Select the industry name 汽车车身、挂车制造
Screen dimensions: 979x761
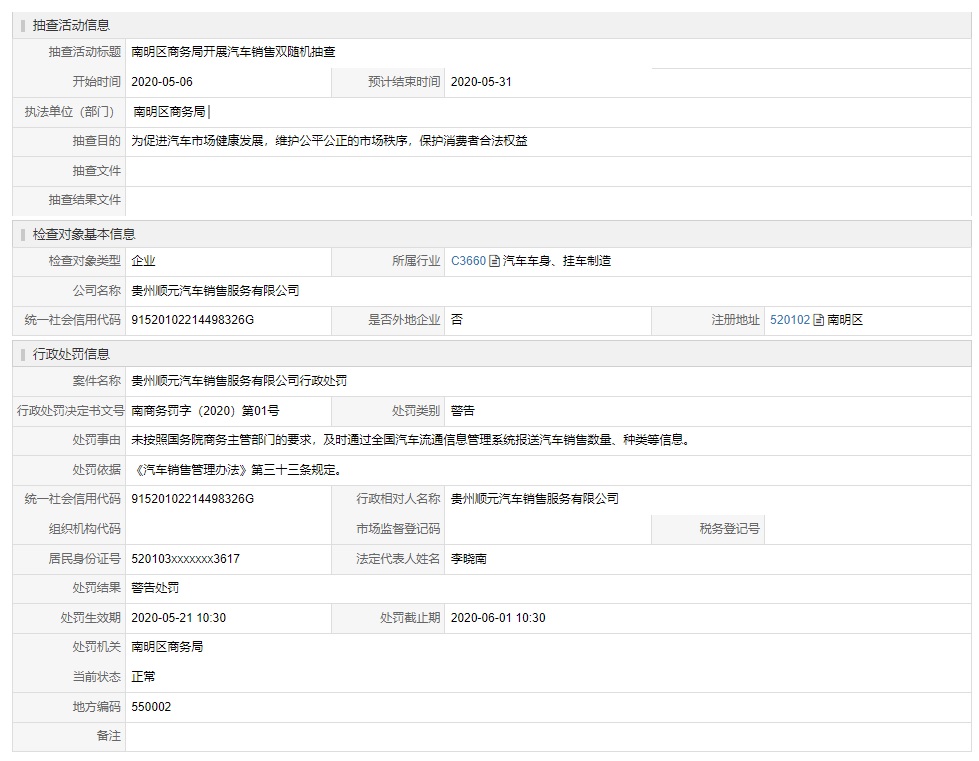(x=557, y=261)
